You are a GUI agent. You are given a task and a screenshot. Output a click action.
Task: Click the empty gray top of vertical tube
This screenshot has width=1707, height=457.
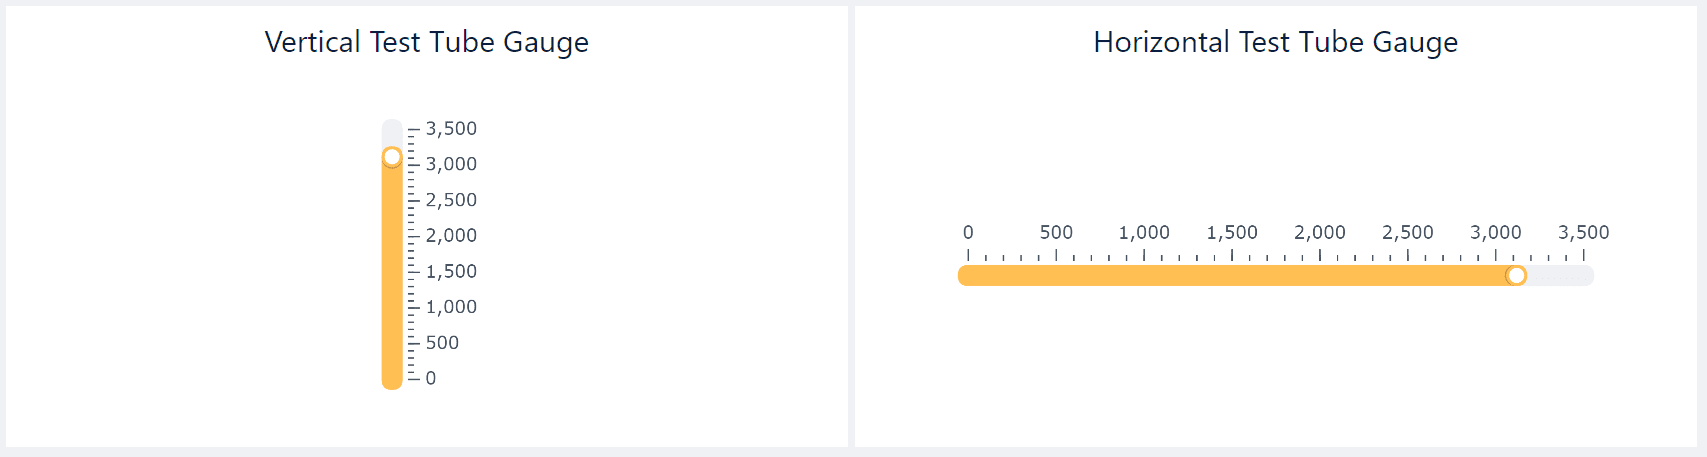pos(392,133)
